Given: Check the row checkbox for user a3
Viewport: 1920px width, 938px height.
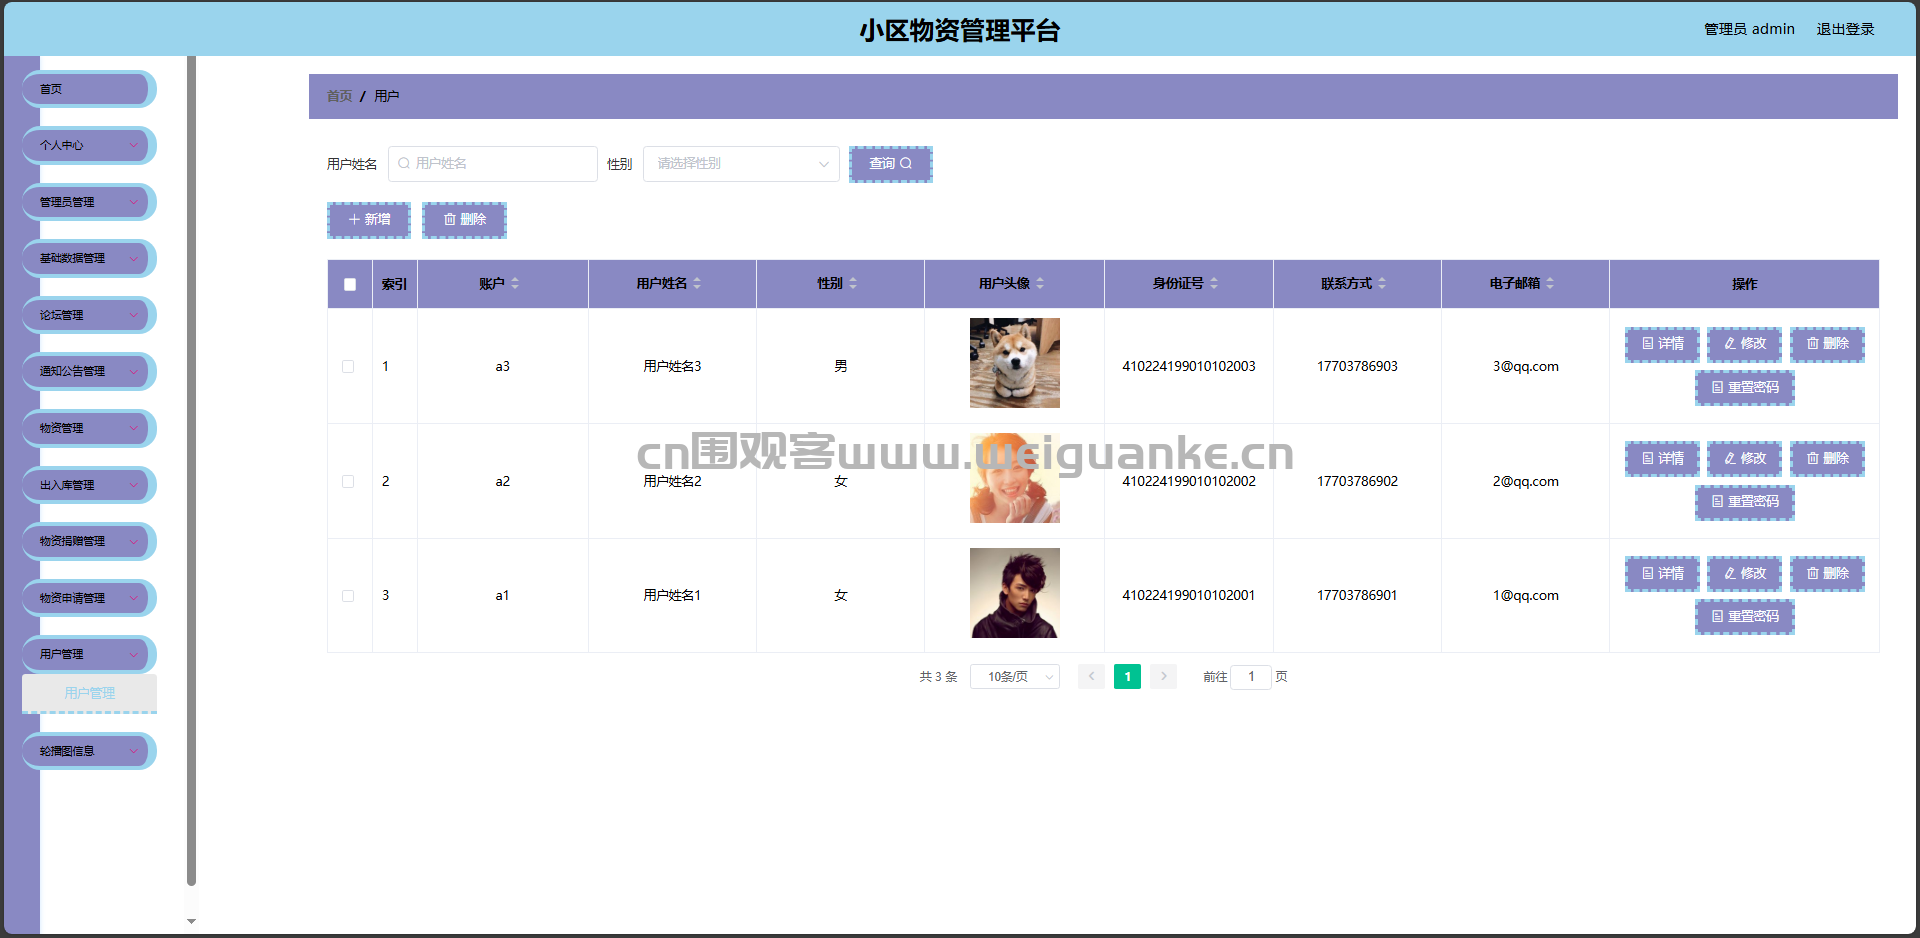Looking at the screenshot, I should coord(348,367).
